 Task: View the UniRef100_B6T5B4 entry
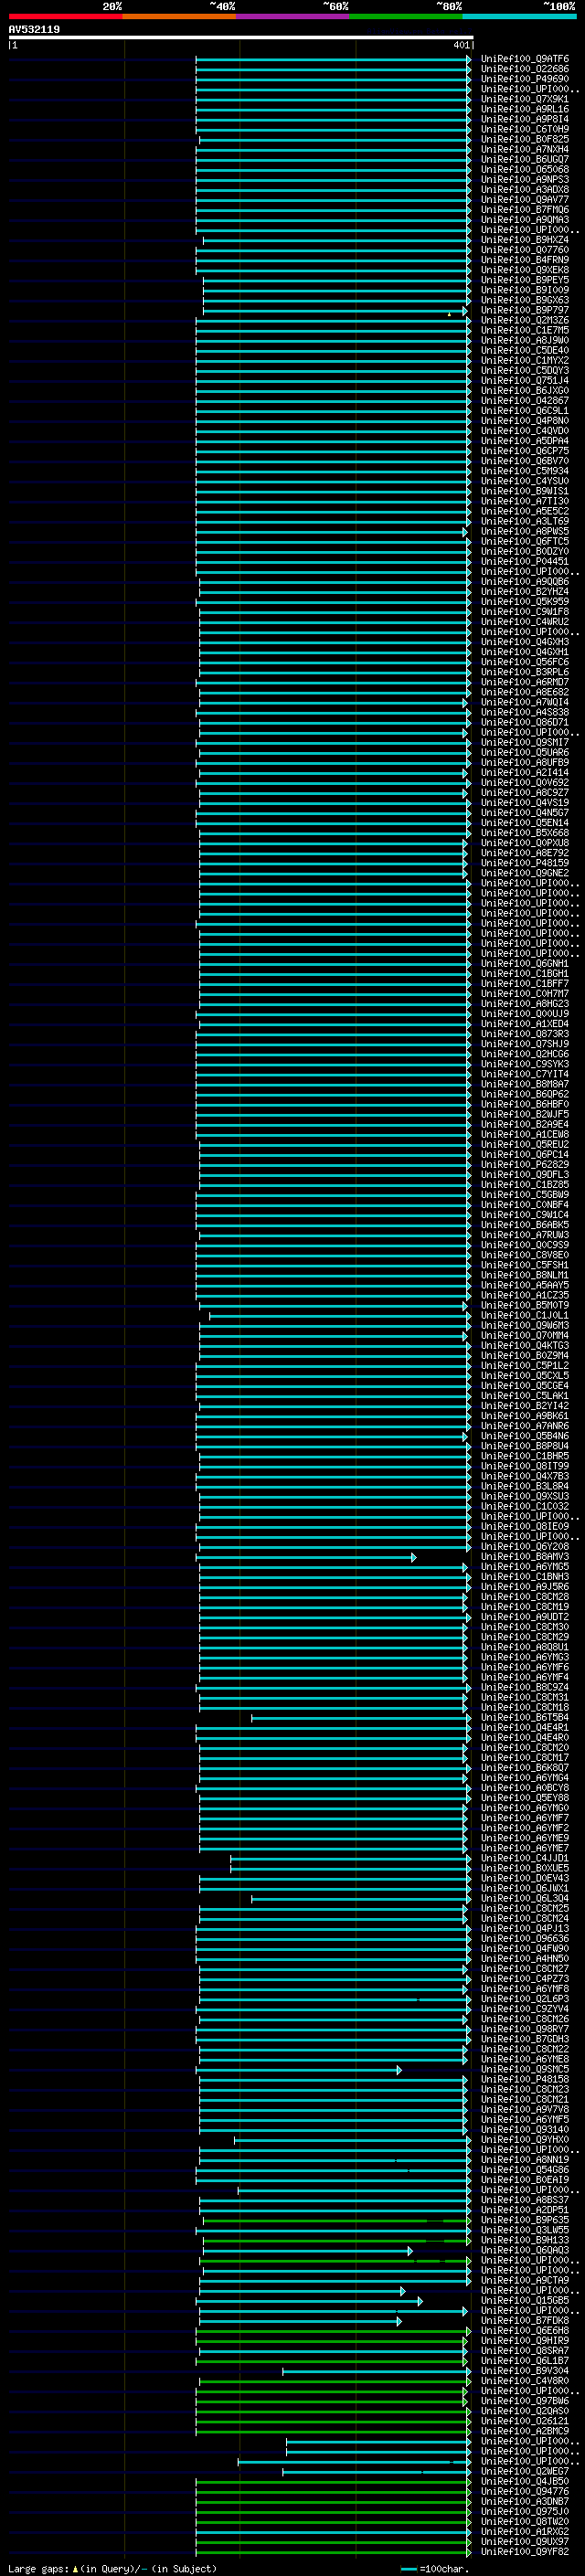(524, 1718)
